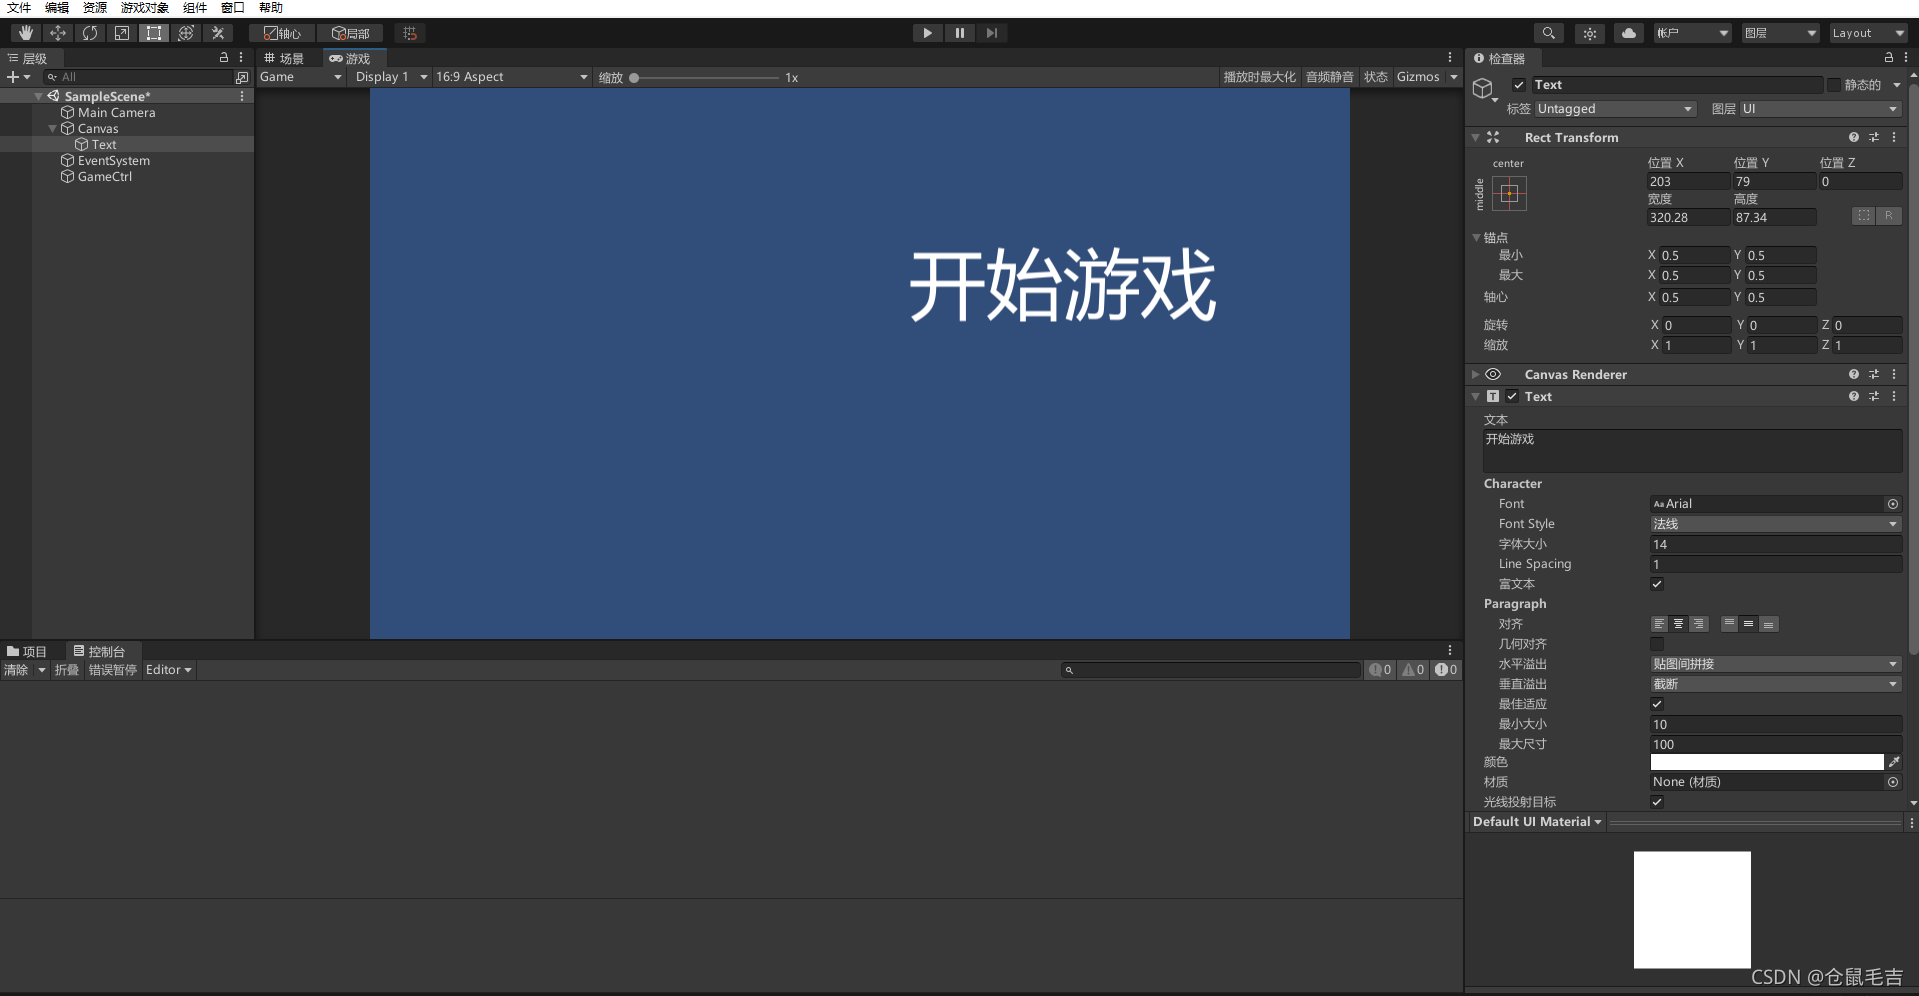Select the Move tool
The image size is (1919, 996).
[x=58, y=33]
